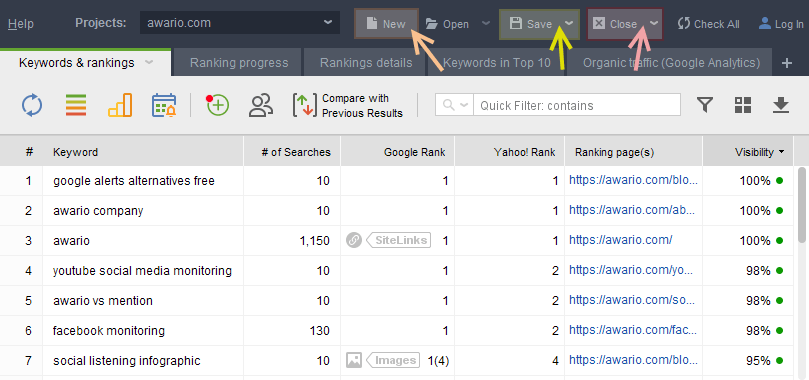Image resolution: width=809 pixels, height=380 pixels.
Task: Switch to the Ranking progress tab
Action: (239, 63)
